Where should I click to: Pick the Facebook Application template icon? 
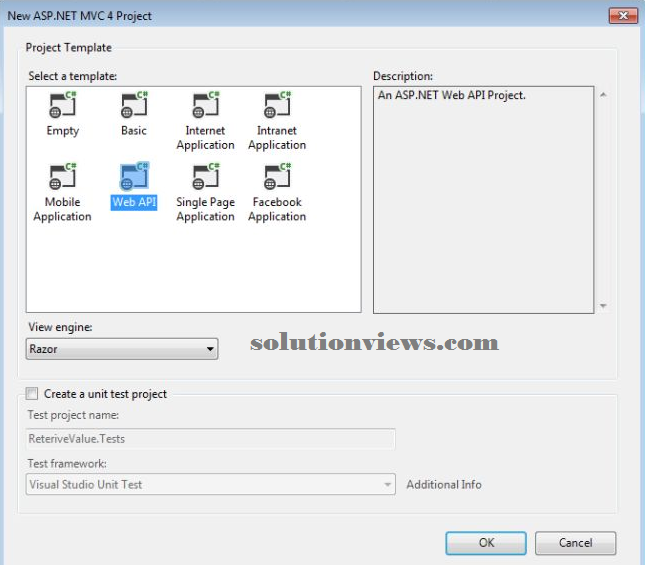click(277, 176)
